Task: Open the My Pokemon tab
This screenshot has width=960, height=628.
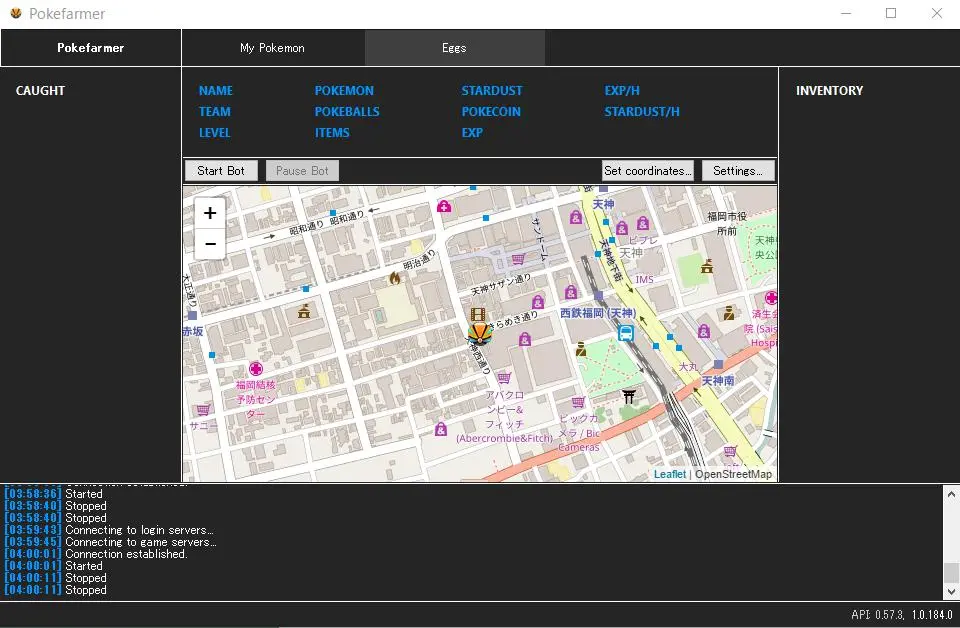Action: [272, 48]
